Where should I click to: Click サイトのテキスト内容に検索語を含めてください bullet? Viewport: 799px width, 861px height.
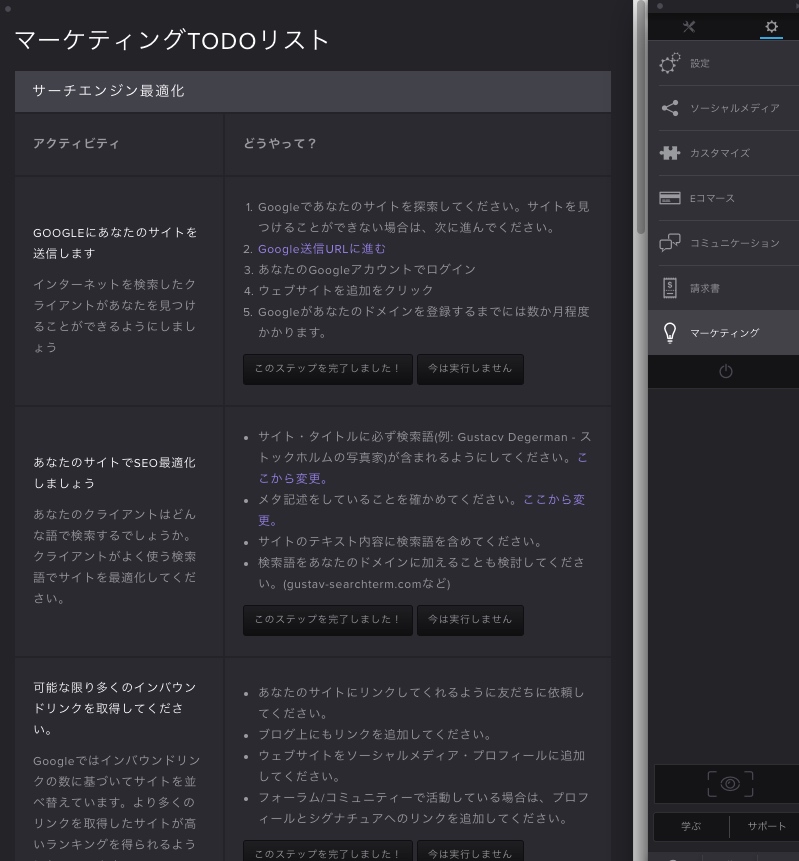pyautogui.click(x=400, y=541)
